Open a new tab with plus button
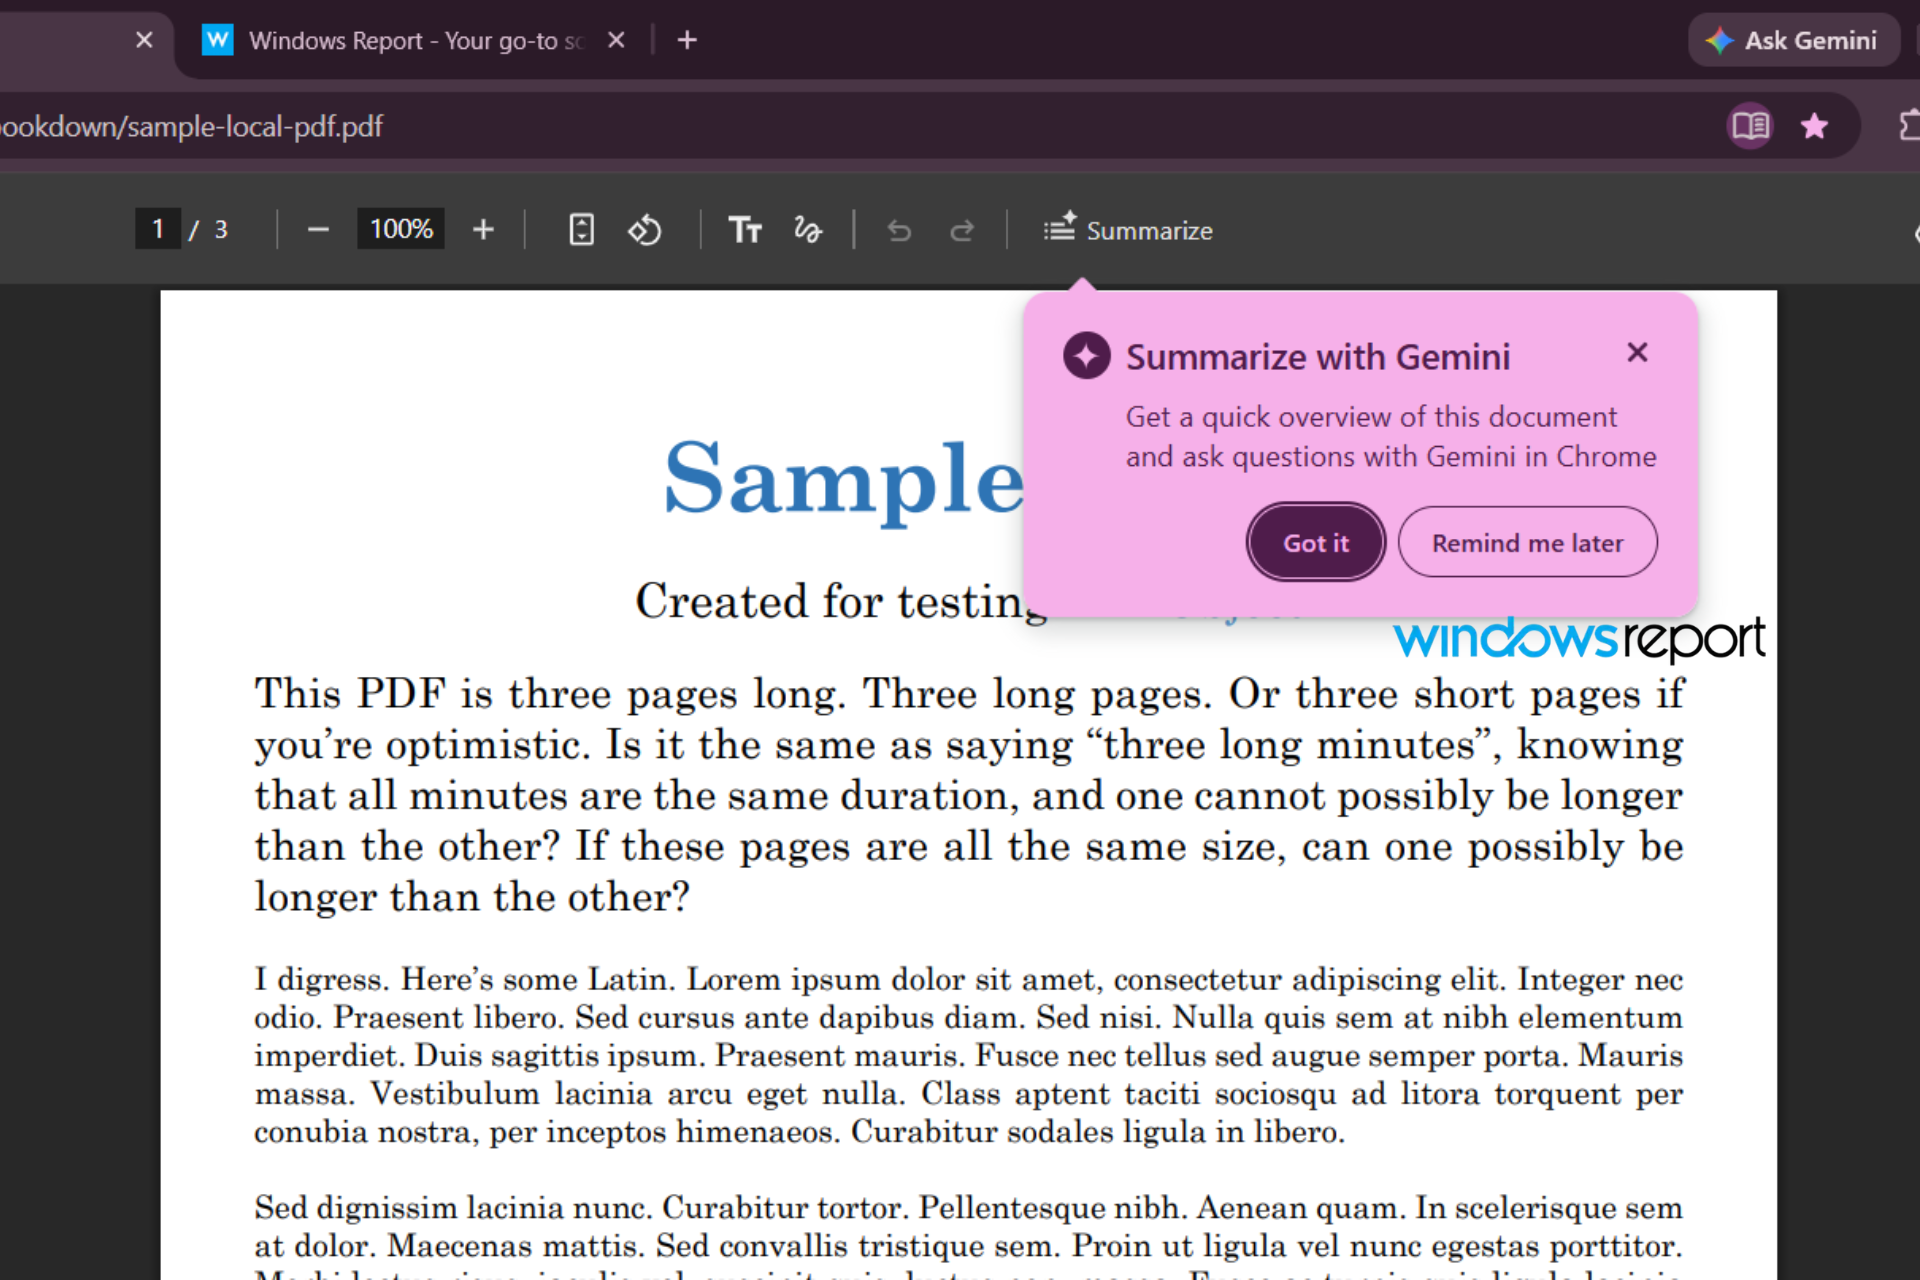 [x=687, y=40]
